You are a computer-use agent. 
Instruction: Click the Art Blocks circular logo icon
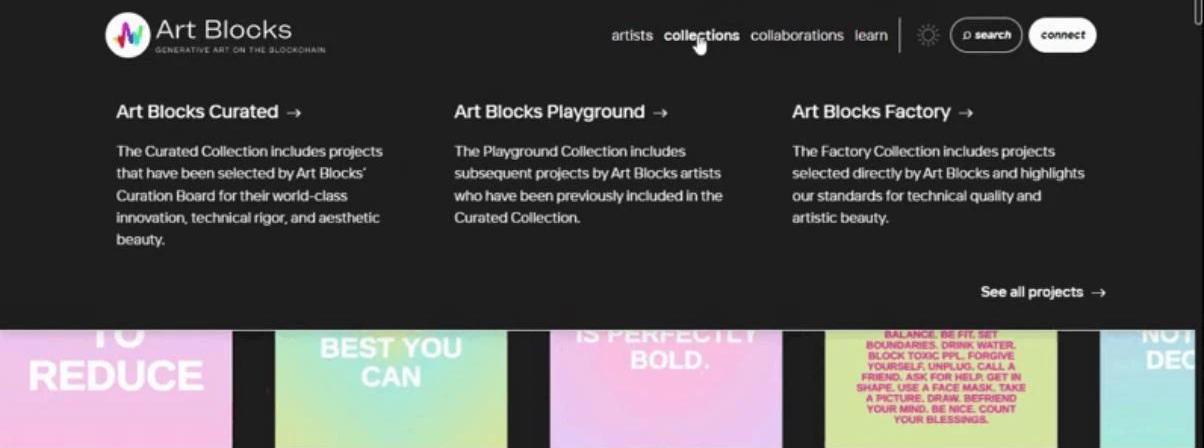click(127, 35)
